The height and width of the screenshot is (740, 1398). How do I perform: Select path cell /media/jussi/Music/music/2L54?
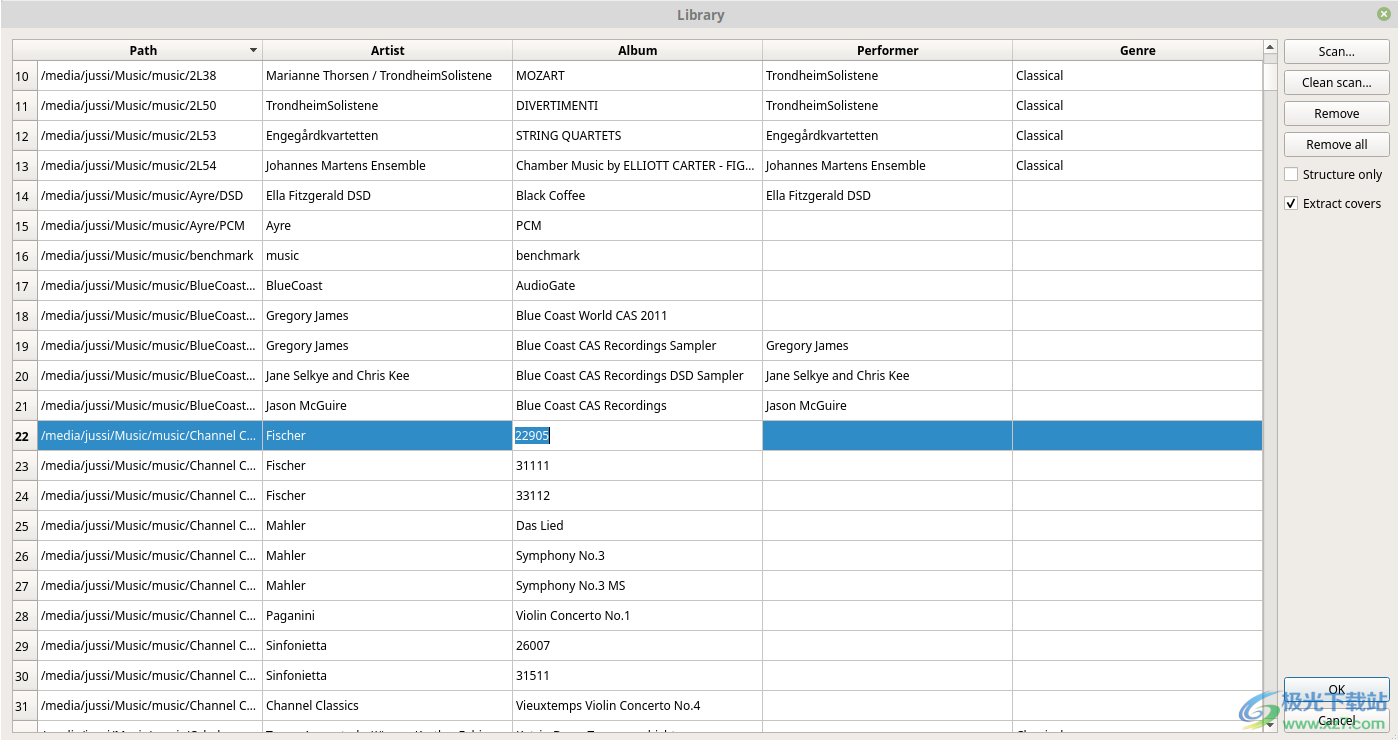click(x=150, y=166)
